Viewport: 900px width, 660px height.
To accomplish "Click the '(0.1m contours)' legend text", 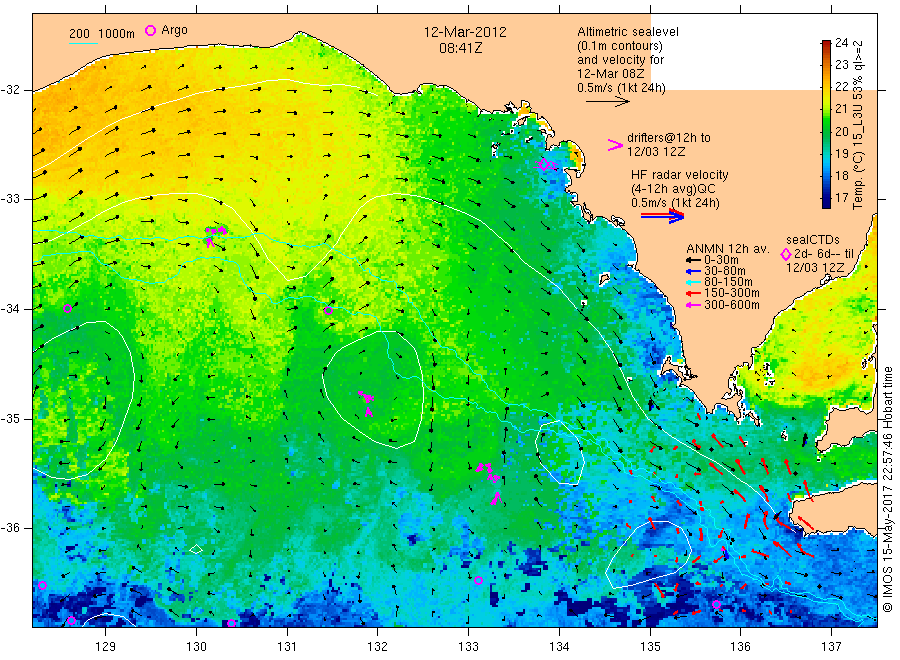I will 620,46.
